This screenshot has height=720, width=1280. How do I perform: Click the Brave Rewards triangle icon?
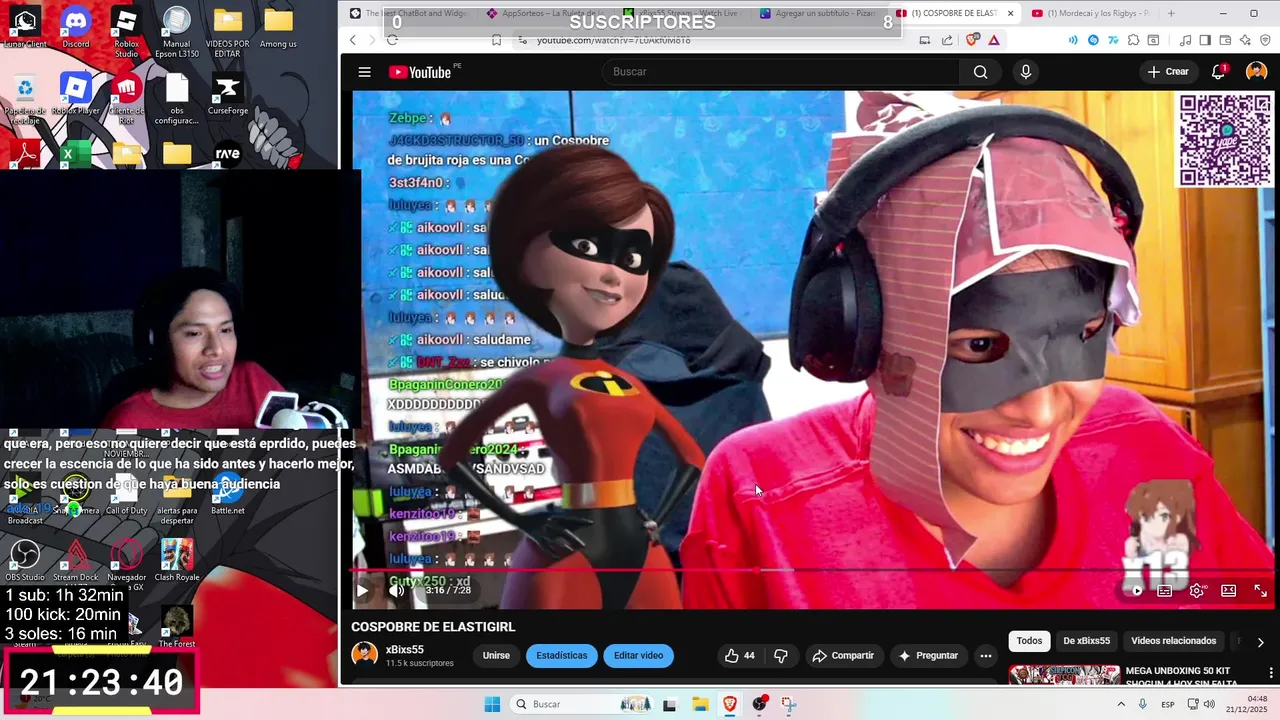[994, 40]
